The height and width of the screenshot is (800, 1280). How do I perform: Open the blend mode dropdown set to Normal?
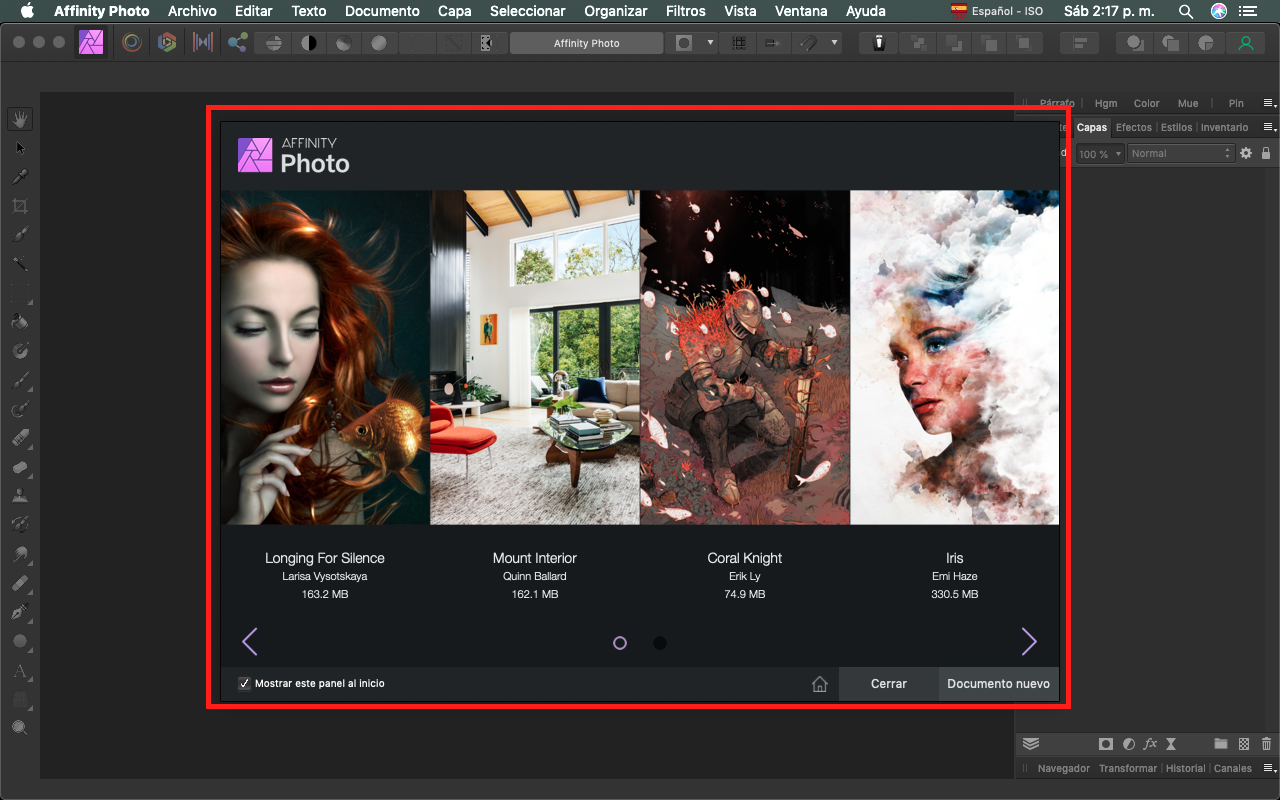click(x=1180, y=153)
